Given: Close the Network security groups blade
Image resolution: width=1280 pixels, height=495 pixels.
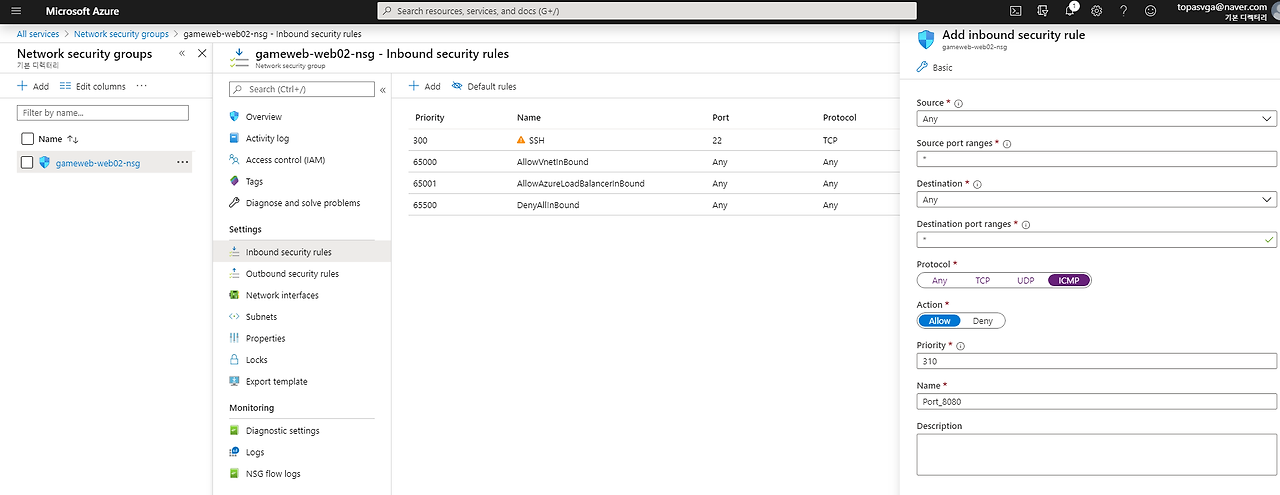Looking at the screenshot, I should point(202,53).
